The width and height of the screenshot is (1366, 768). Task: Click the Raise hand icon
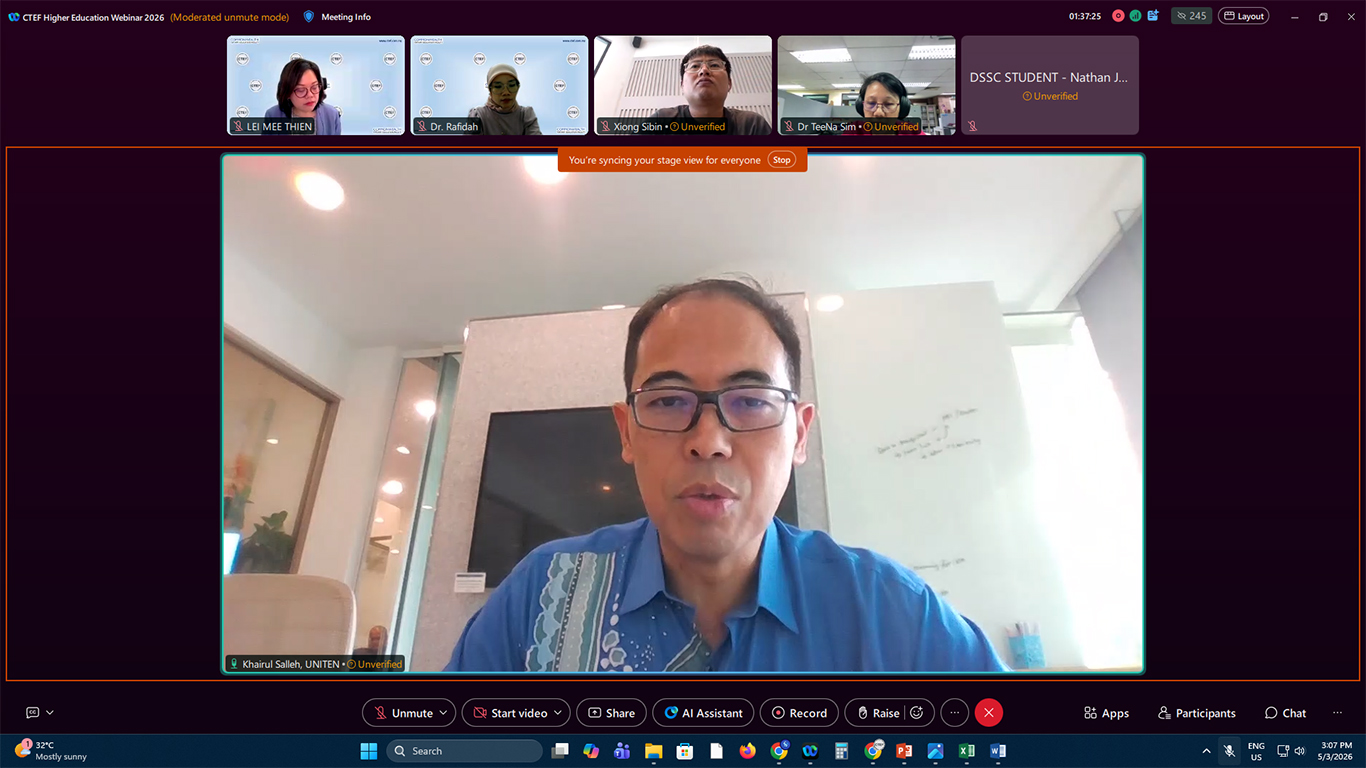(880, 712)
